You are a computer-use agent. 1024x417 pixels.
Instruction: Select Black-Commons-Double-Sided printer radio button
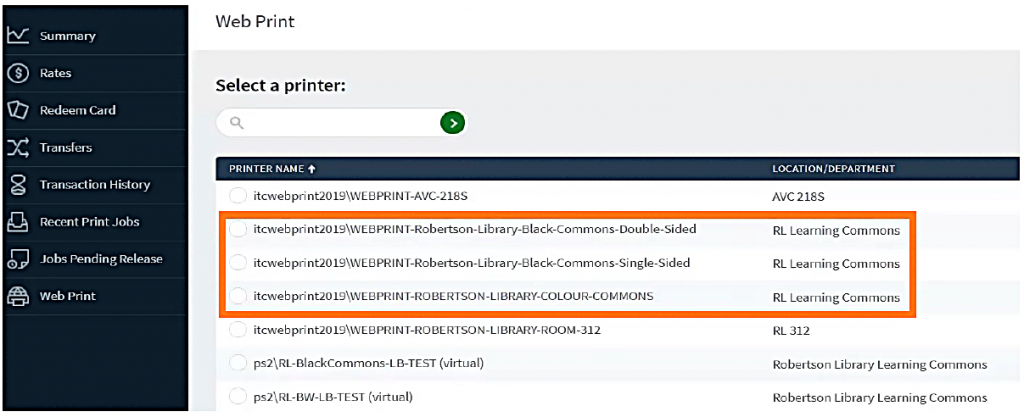coord(238,230)
